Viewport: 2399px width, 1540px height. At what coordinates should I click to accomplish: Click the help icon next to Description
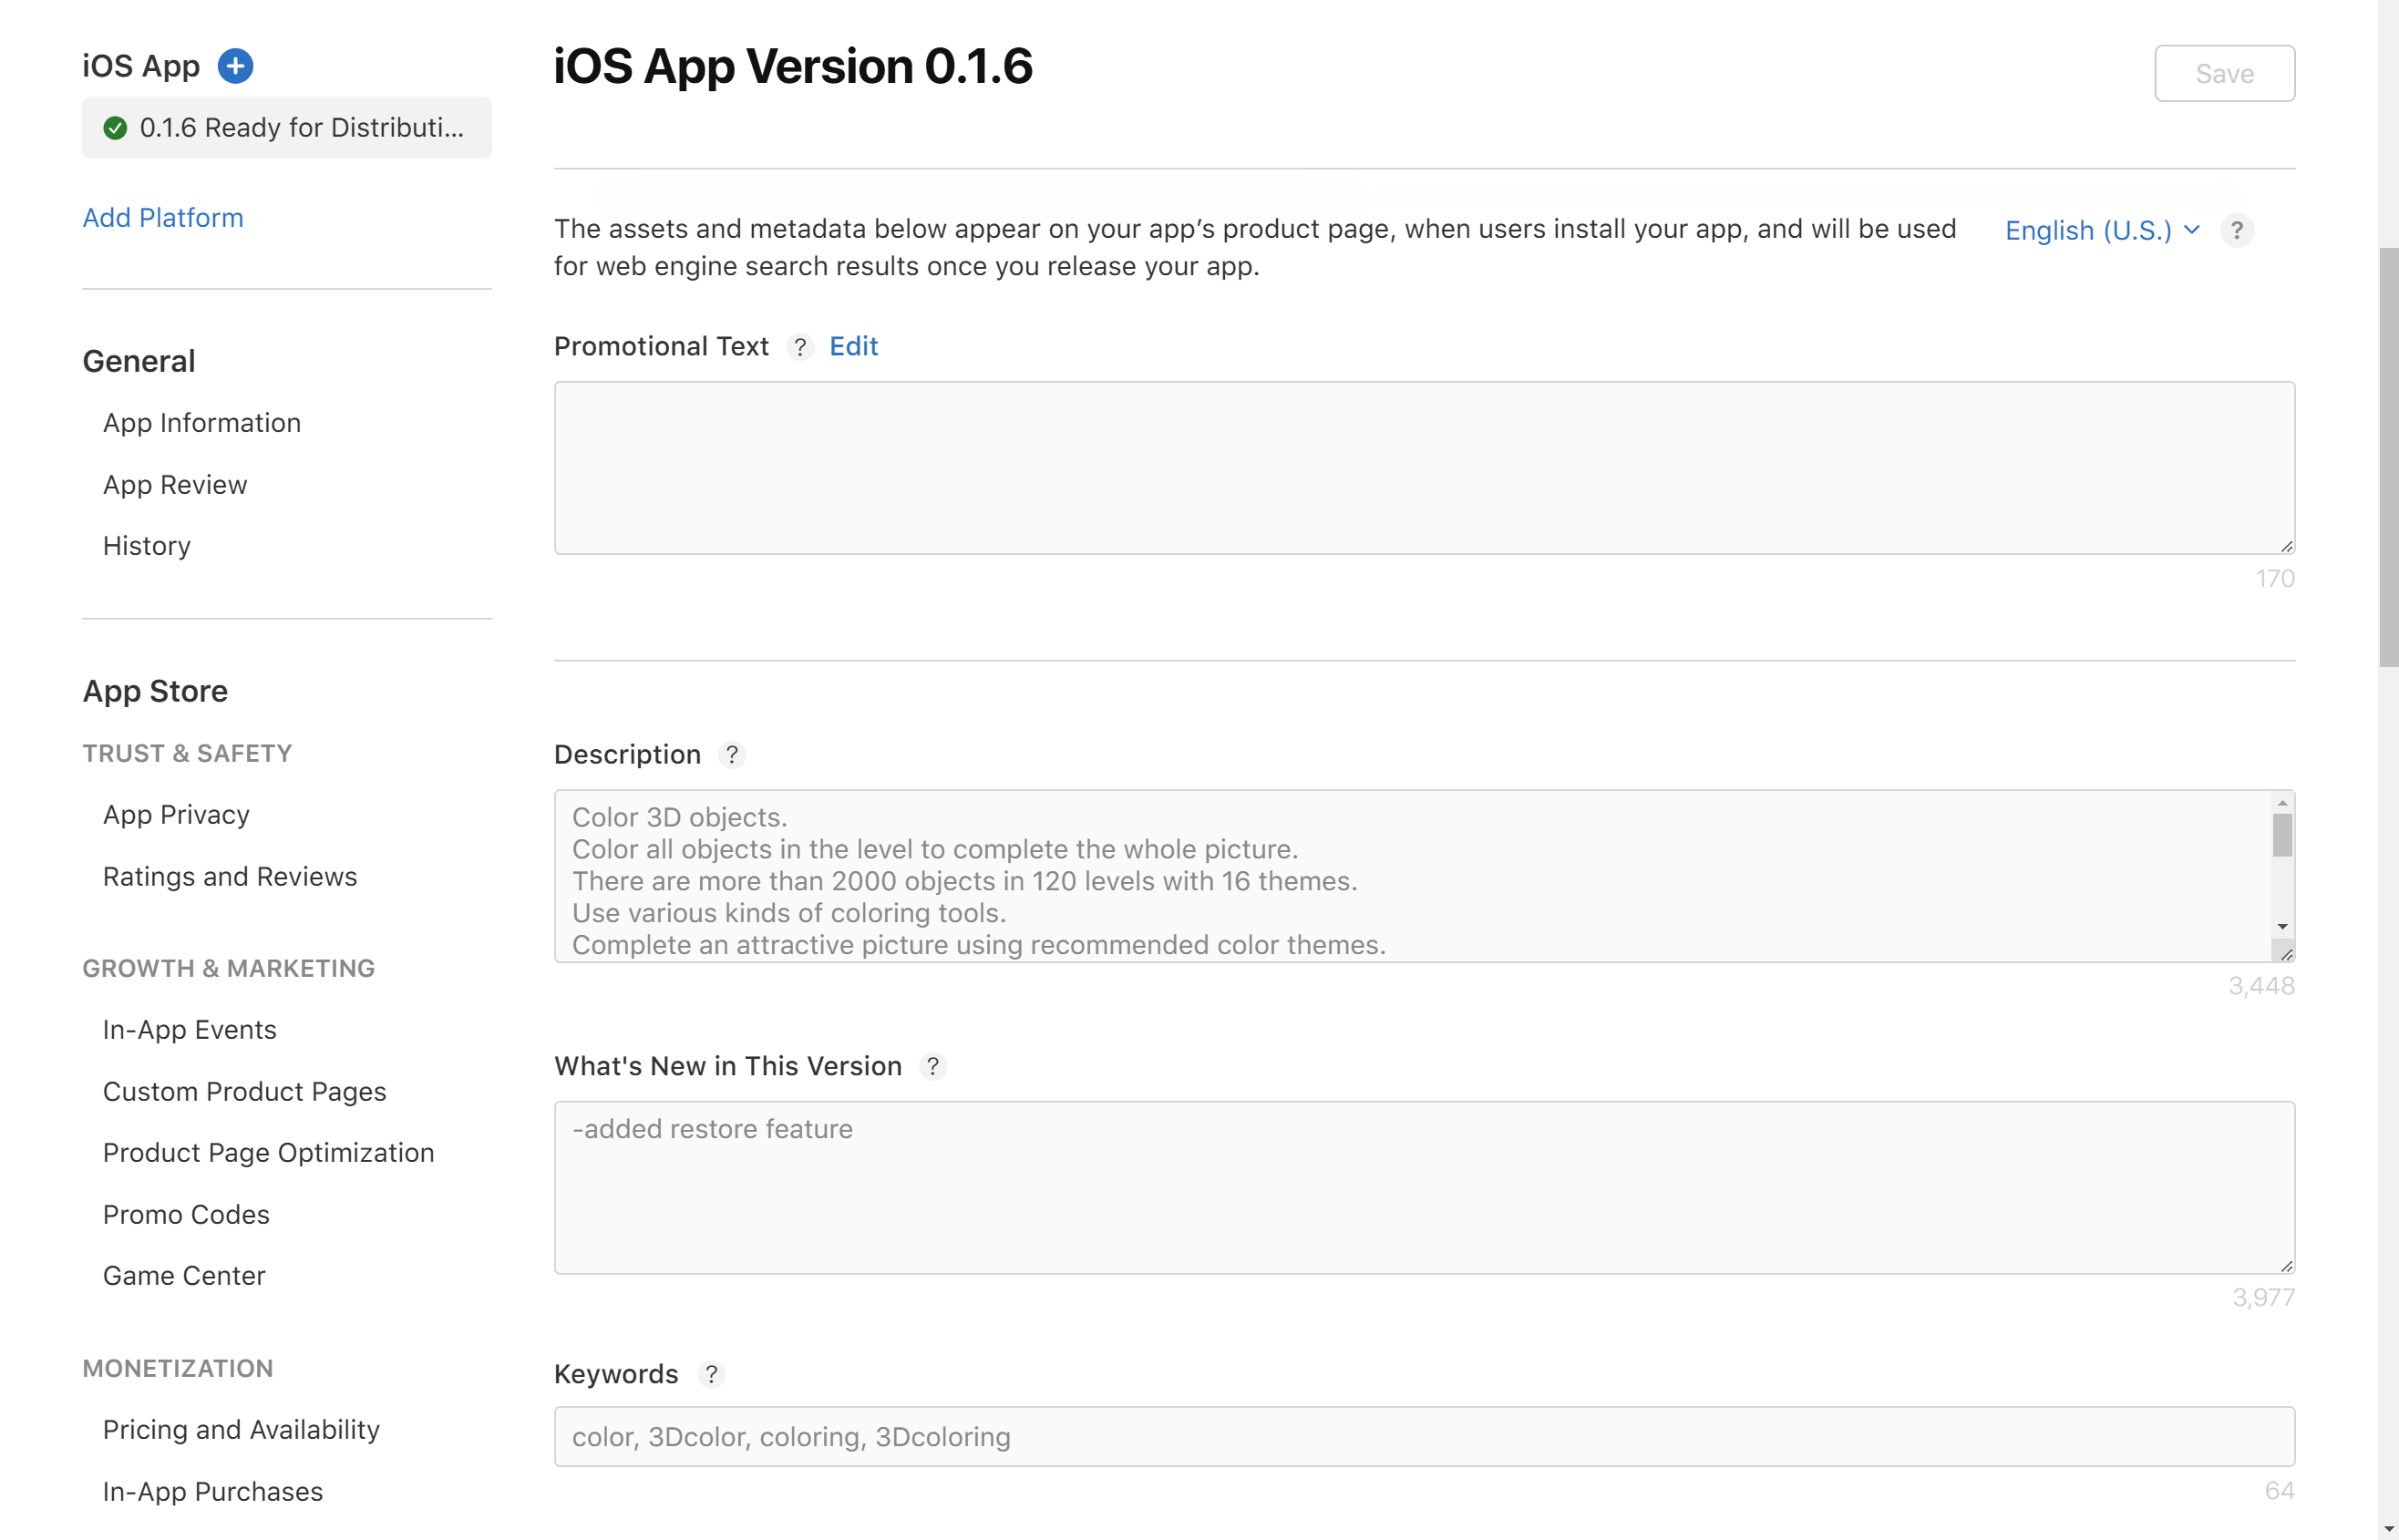coord(732,755)
